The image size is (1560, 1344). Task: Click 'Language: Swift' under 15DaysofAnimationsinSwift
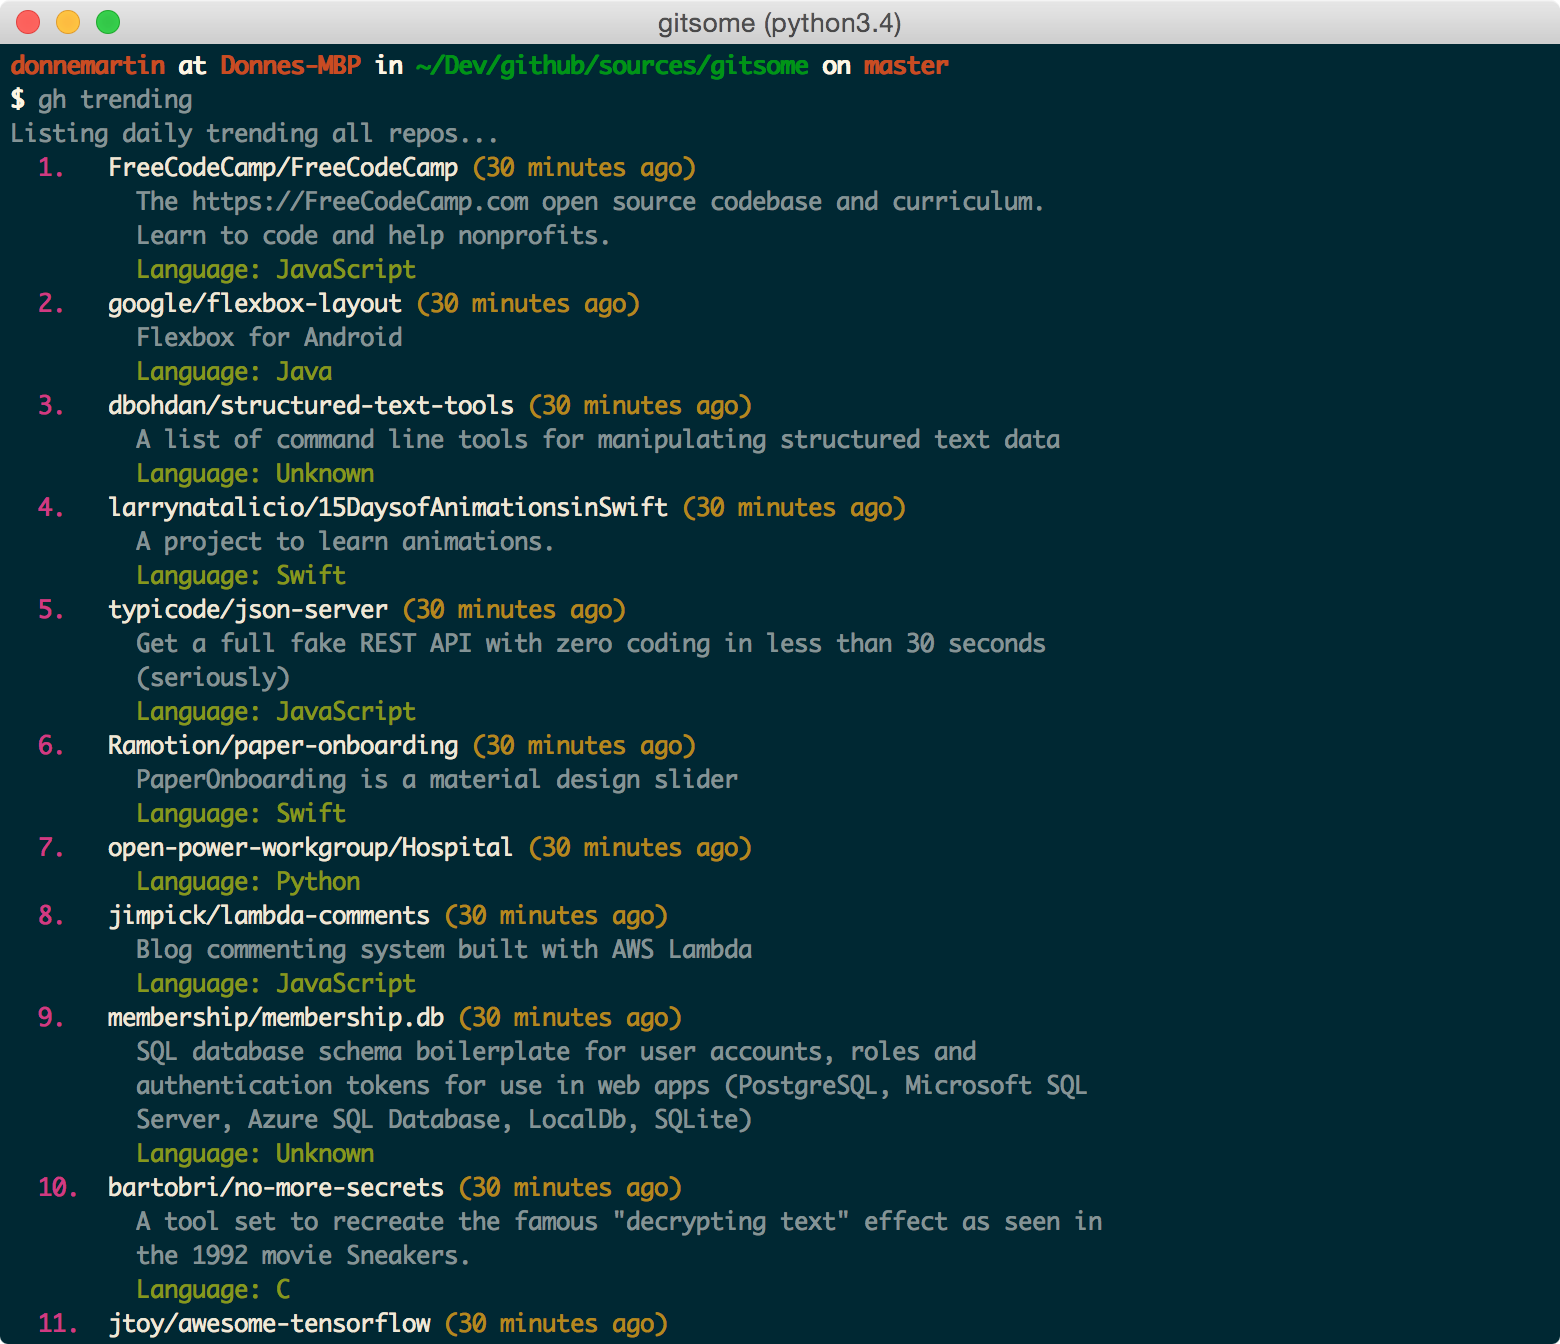[x=241, y=576]
